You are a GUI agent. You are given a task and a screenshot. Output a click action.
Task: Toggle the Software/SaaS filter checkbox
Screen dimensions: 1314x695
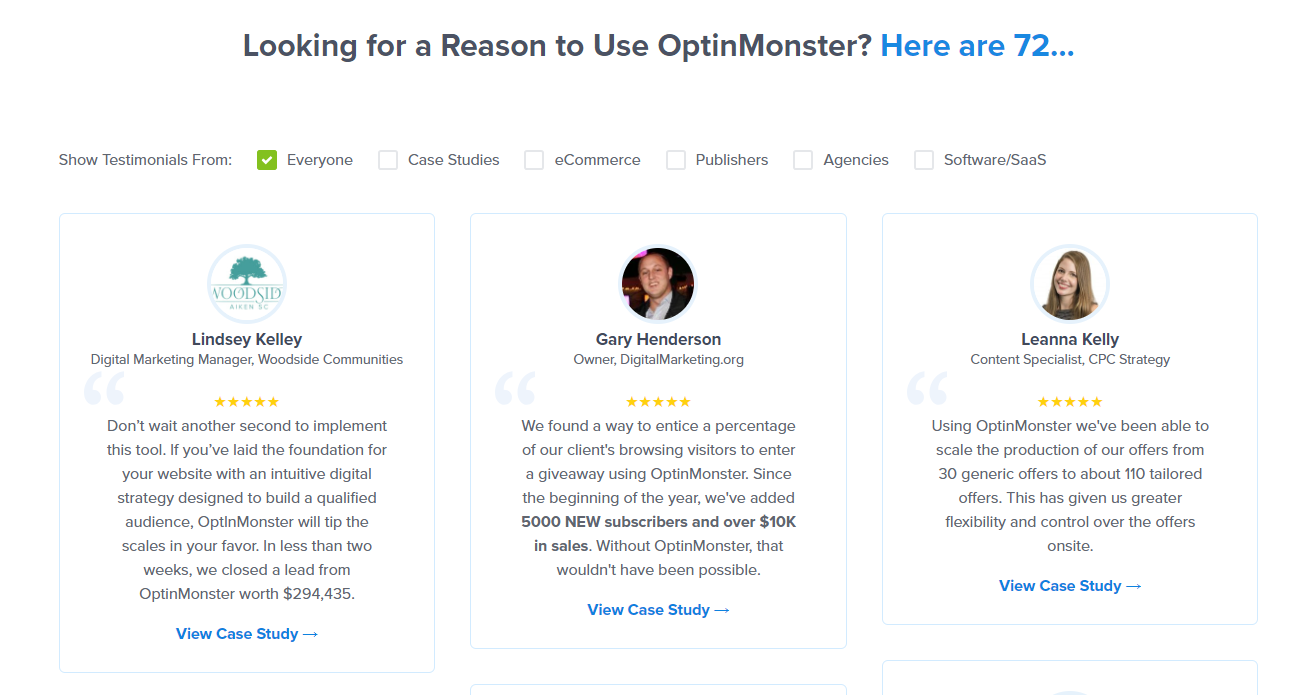tap(924, 160)
